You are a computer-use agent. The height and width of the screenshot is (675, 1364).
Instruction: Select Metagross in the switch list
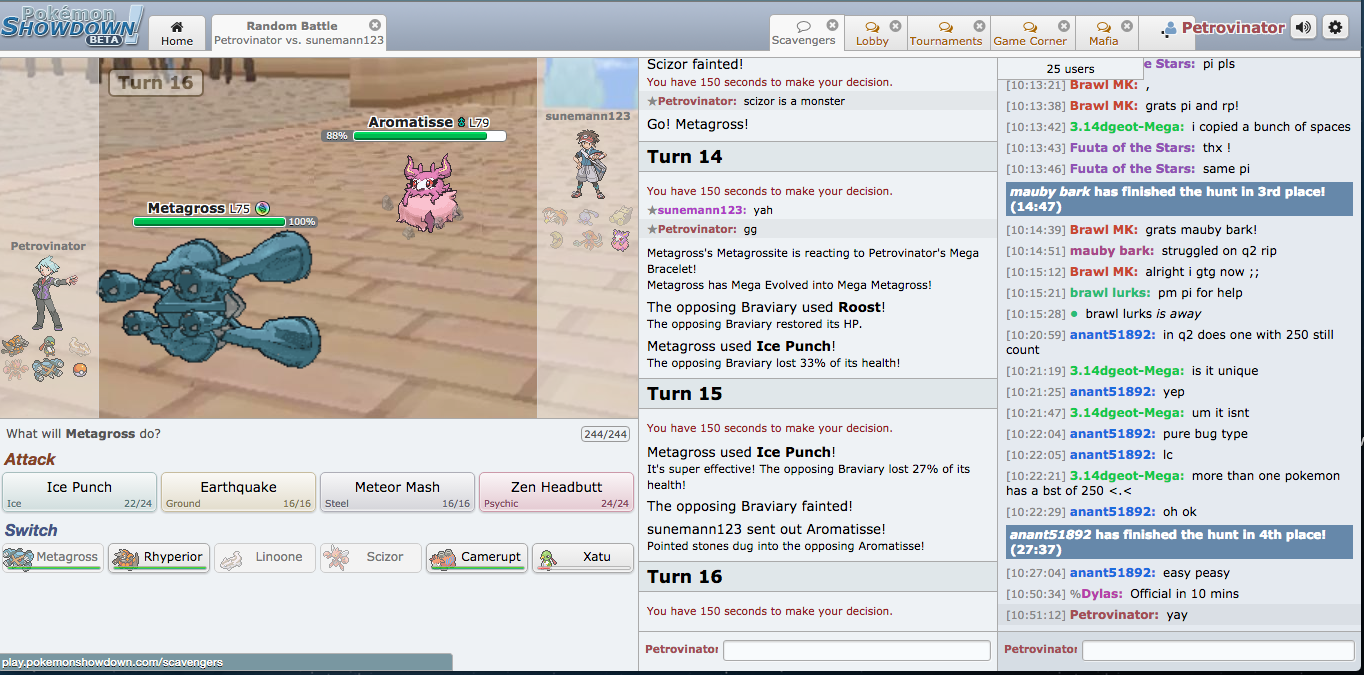(x=53, y=557)
